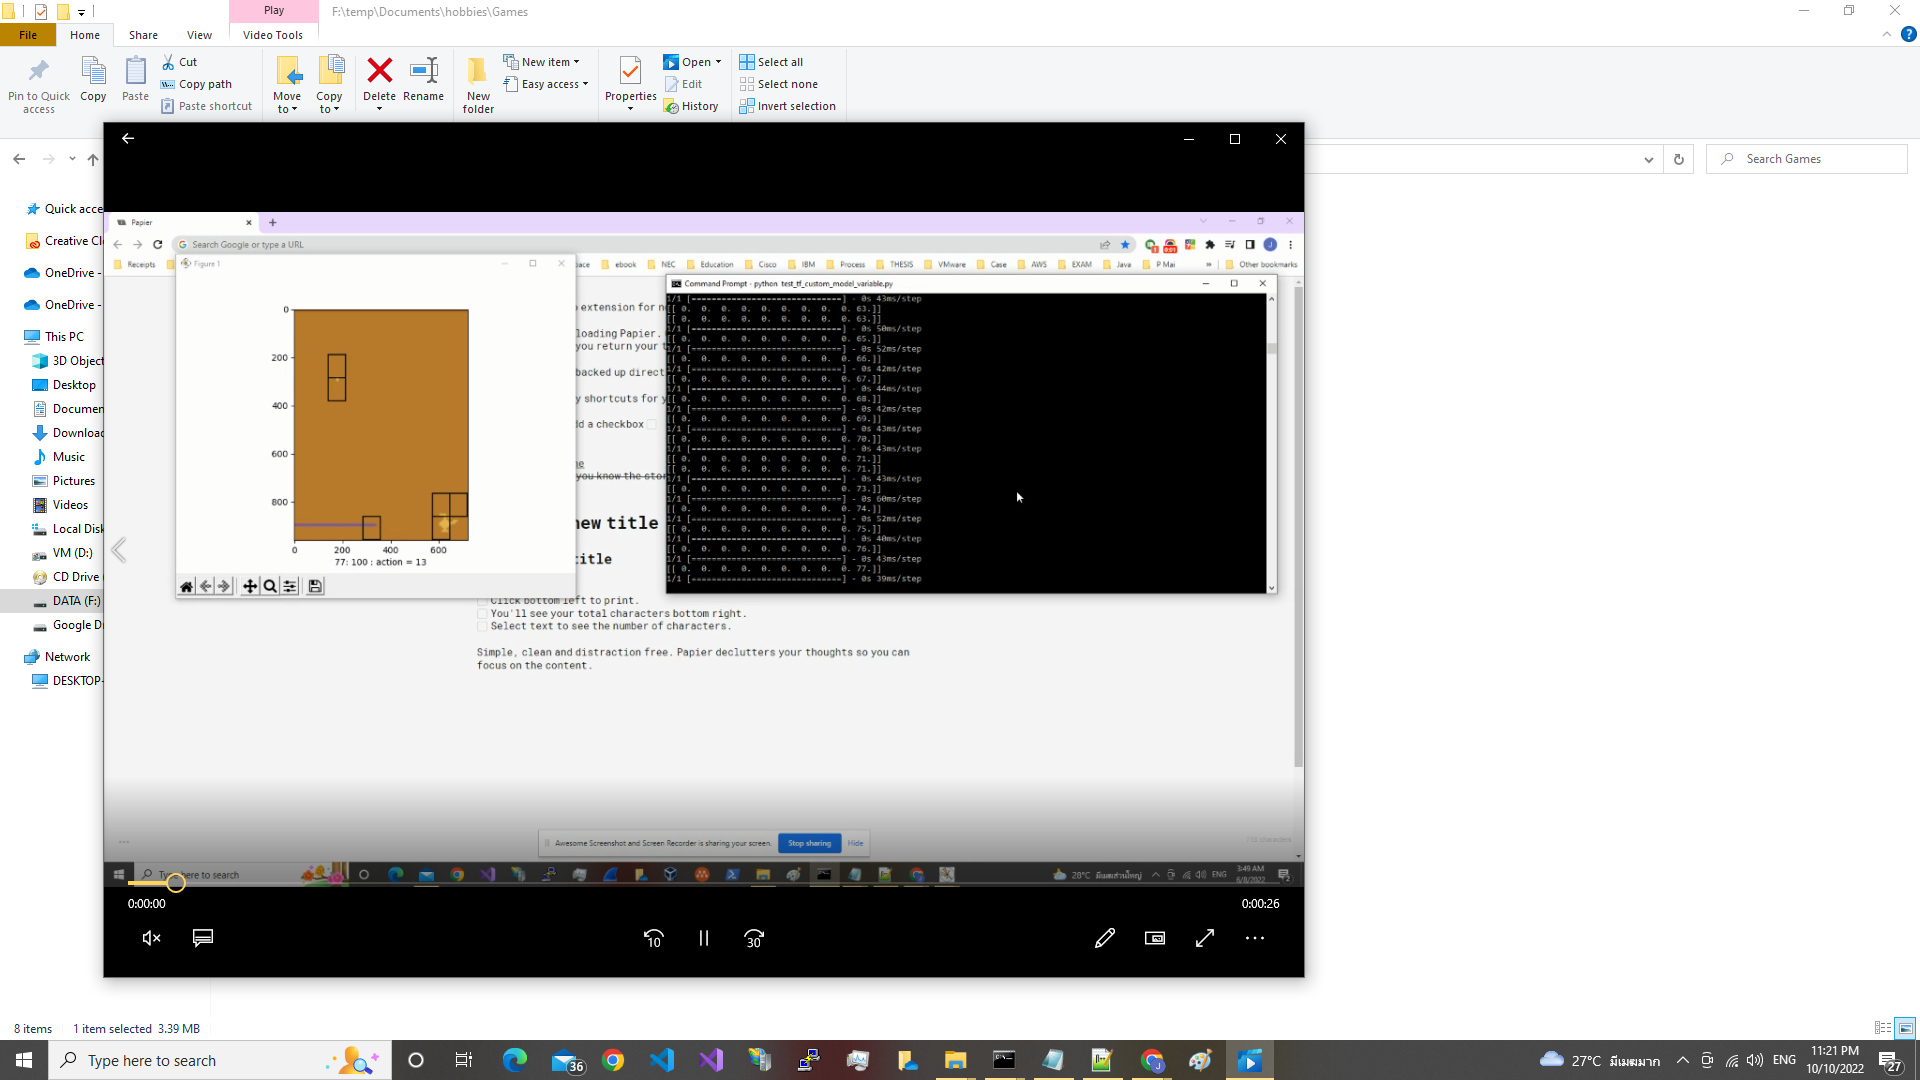1920x1080 pixels.
Task: Enter full screen in video player
Action: (1205, 938)
